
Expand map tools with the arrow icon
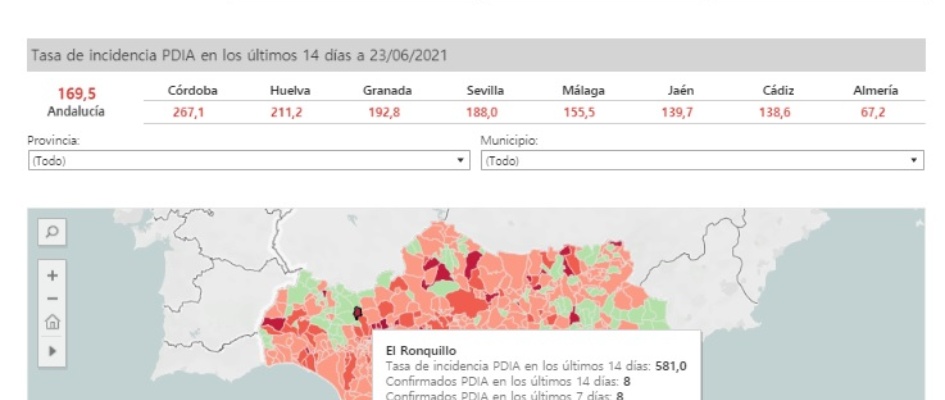pyautogui.click(x=53, y=352)
